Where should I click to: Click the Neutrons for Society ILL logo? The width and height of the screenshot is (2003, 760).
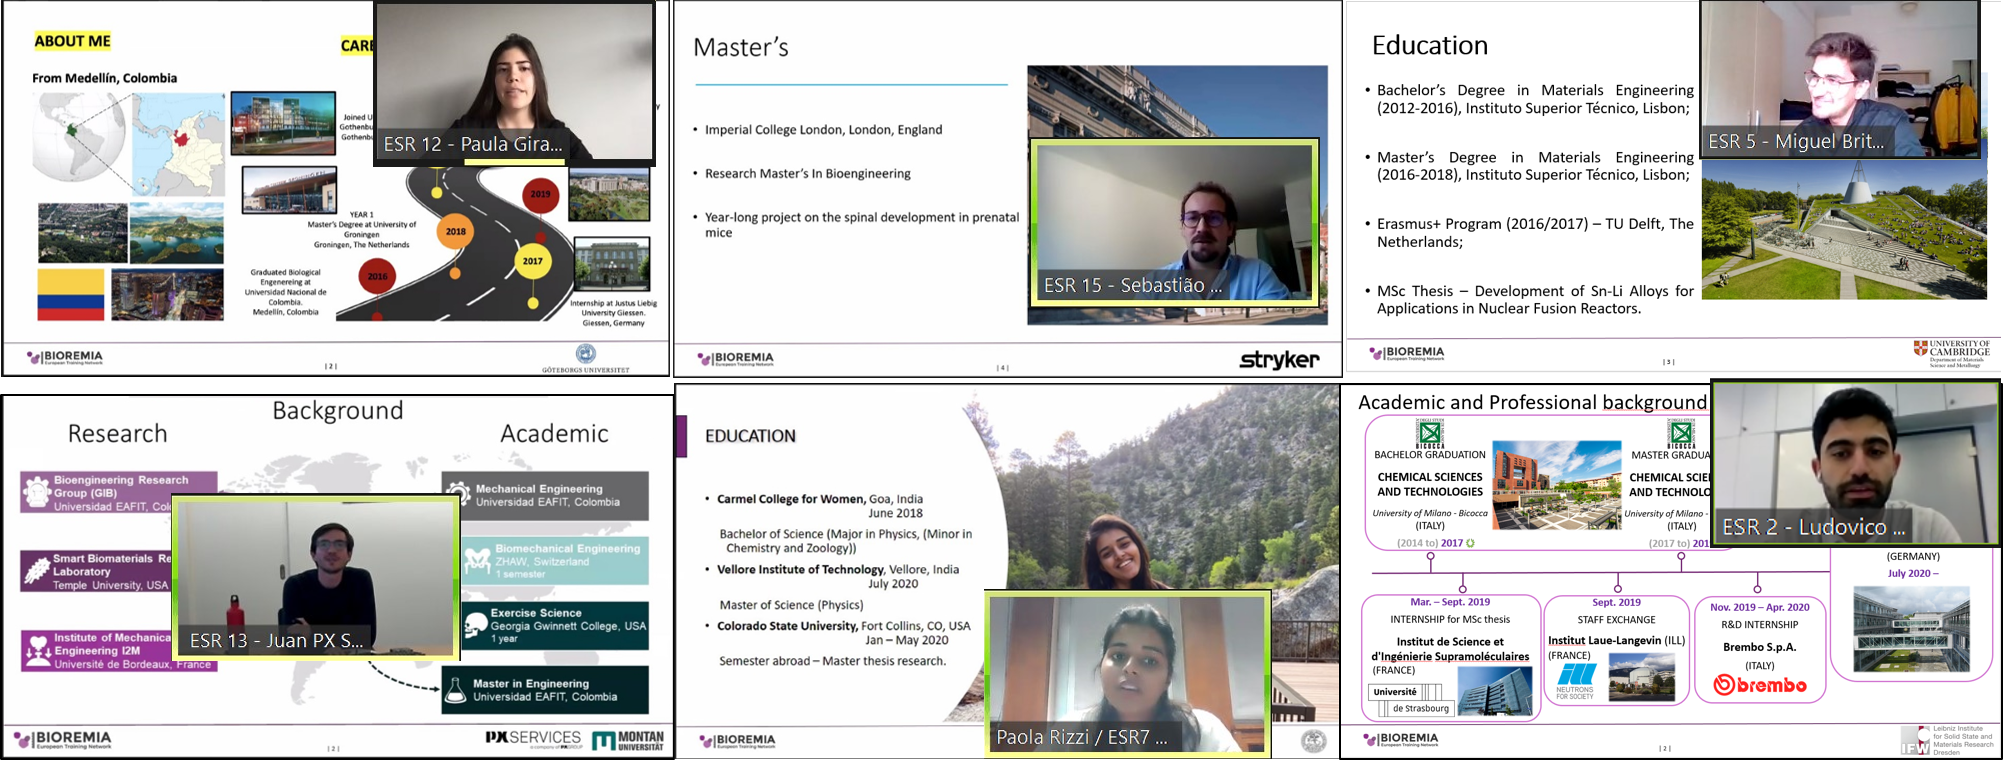tap(1575, 680)
